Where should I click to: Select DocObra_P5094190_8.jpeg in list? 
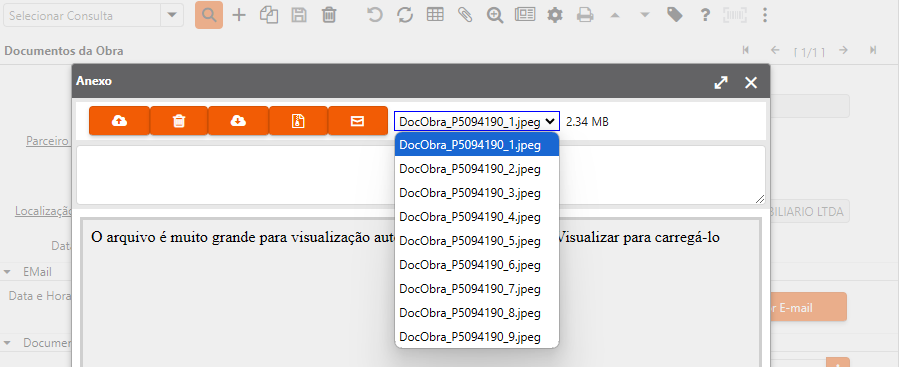click(477, 313)
